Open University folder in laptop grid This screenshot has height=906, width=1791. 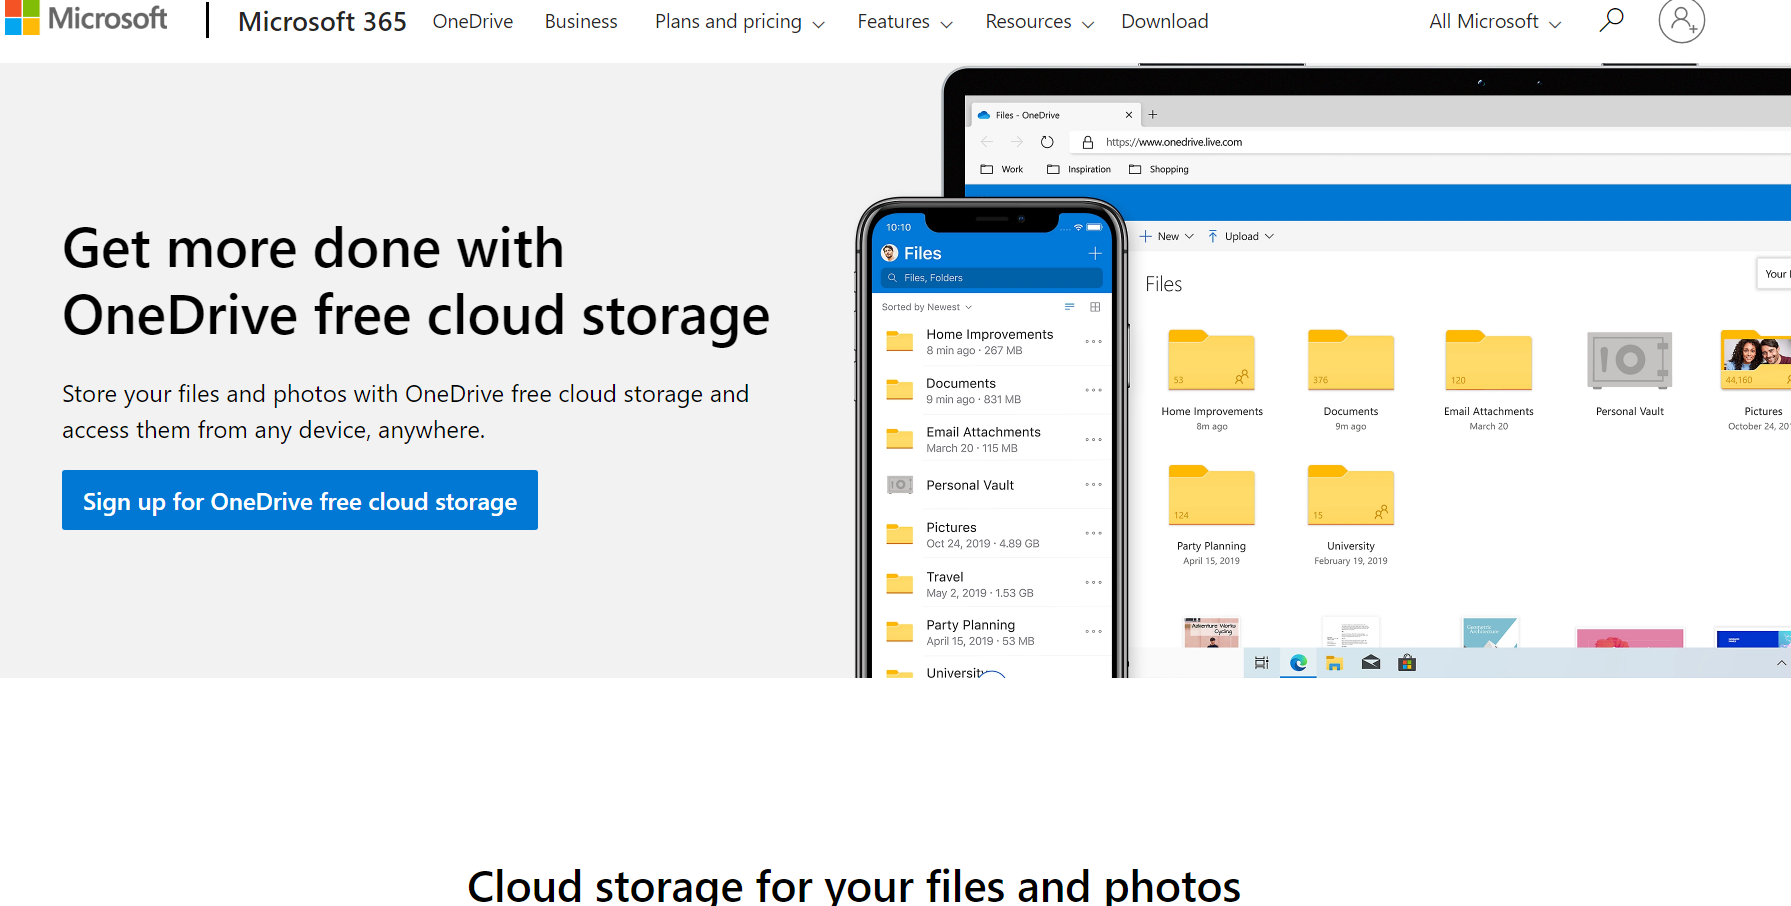[1351, 495]
